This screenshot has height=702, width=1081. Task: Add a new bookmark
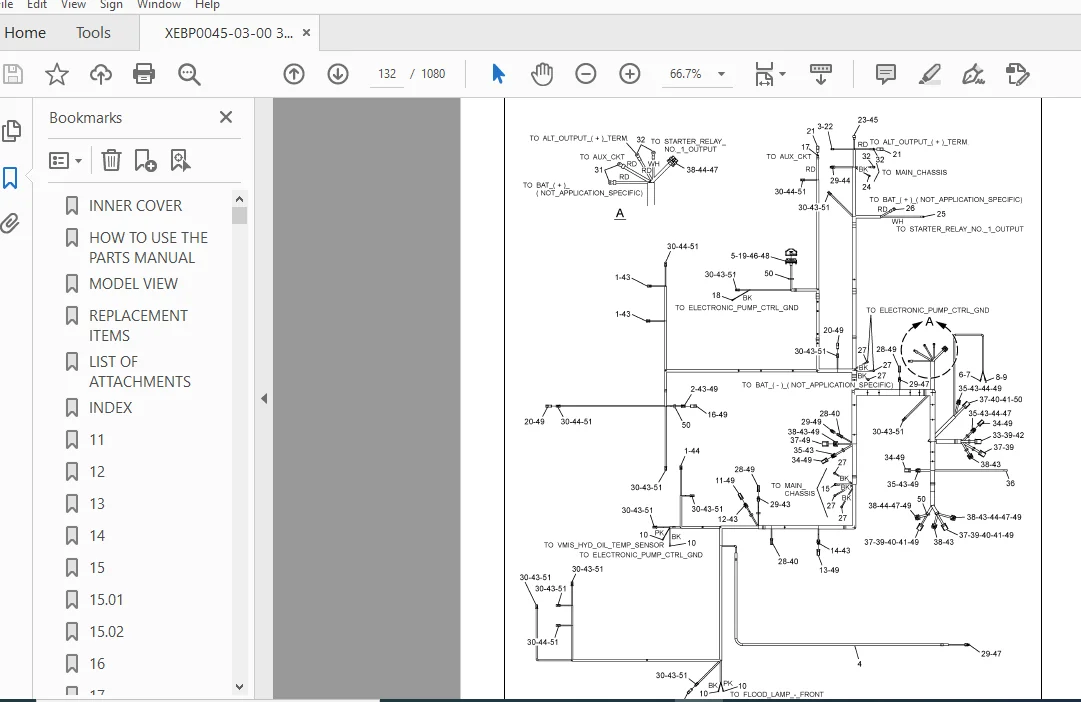(145, 161)
